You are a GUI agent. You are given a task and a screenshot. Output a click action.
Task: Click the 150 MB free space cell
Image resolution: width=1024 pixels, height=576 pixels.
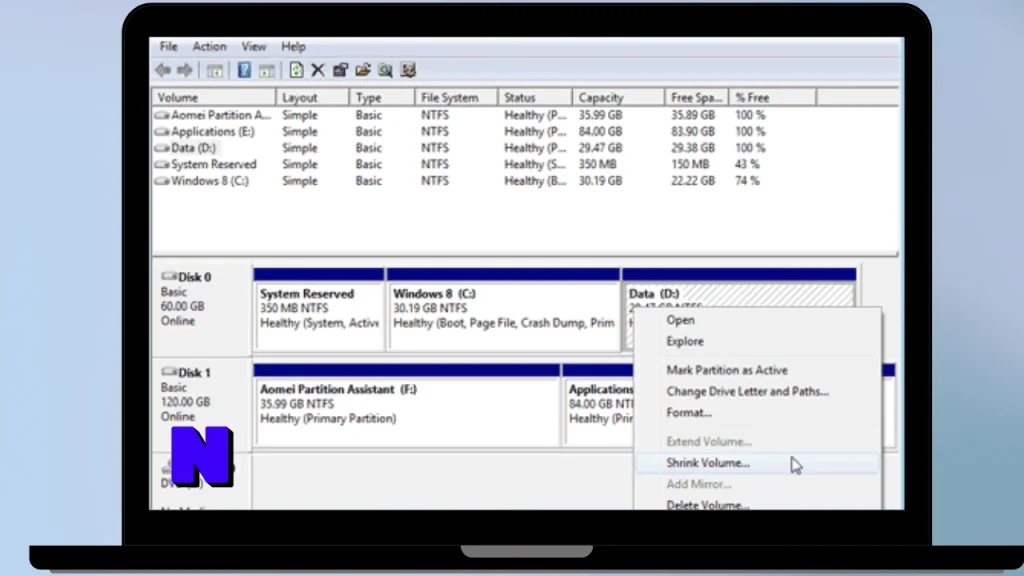point(690,165)
